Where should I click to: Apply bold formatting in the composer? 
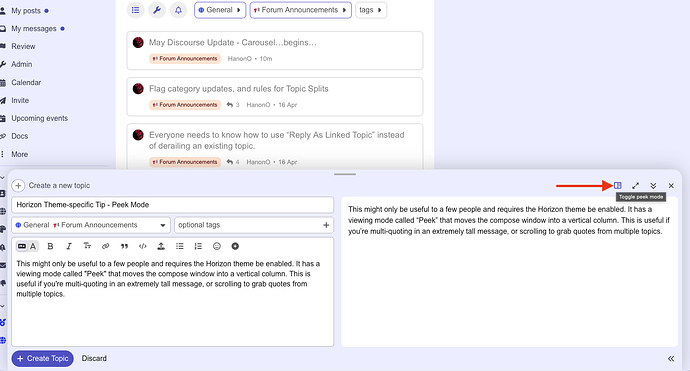50,246
